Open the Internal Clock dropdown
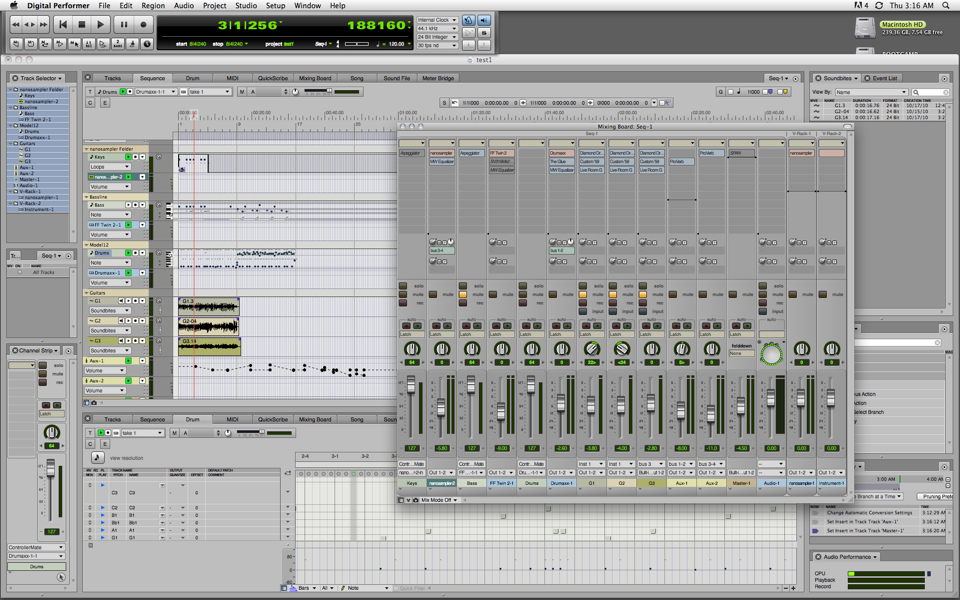 [437, 20]
